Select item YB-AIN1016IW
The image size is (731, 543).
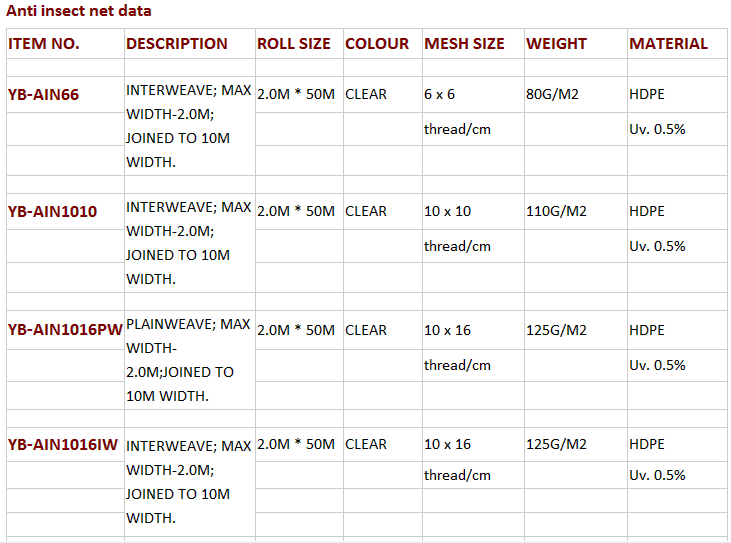(x=62, y=445)
